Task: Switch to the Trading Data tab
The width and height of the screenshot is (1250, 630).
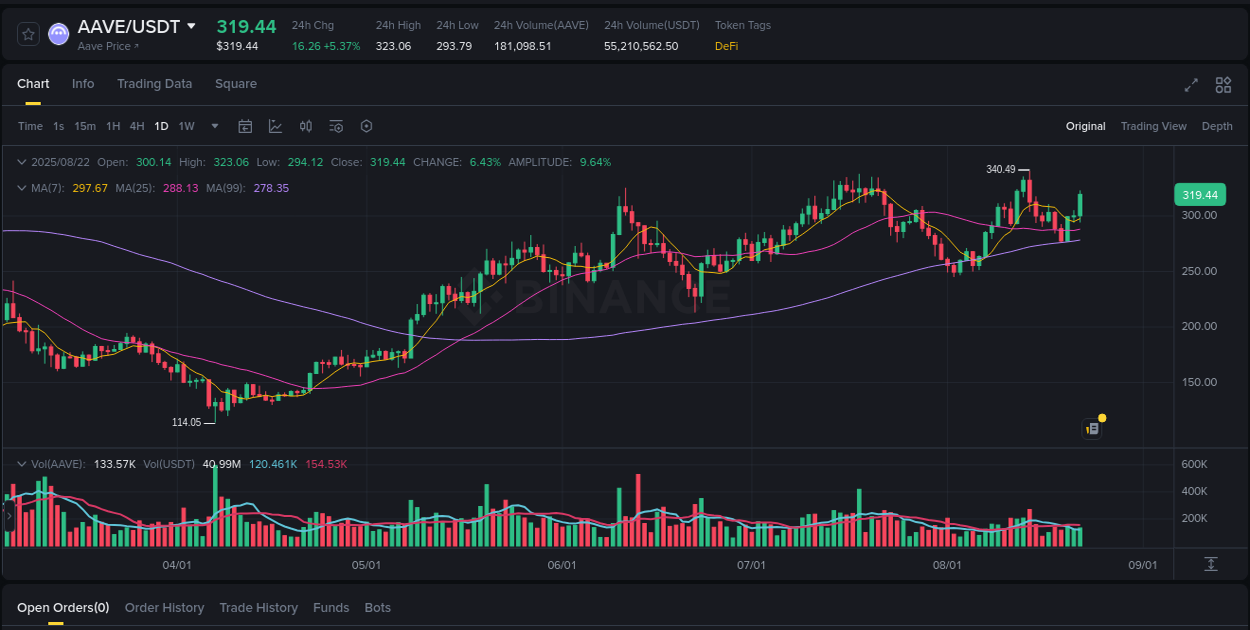Action: (x=154, y=84)
